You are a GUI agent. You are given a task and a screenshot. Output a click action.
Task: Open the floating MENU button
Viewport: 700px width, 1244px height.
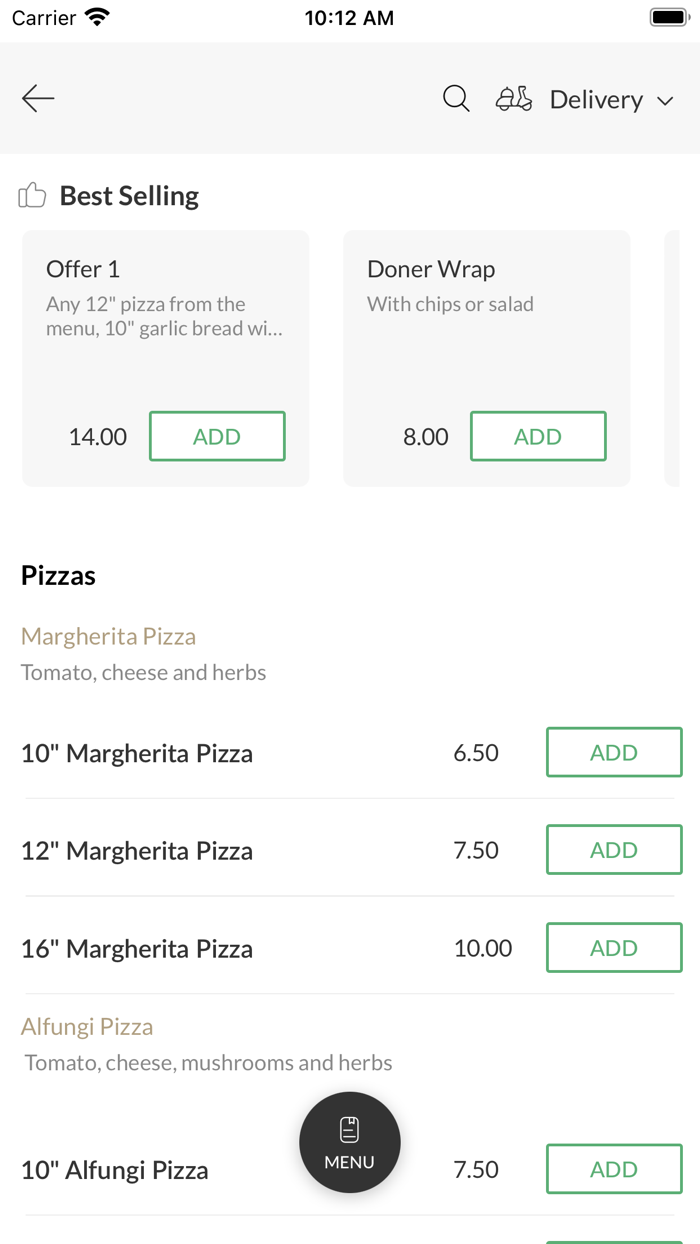pos(350,1142)
